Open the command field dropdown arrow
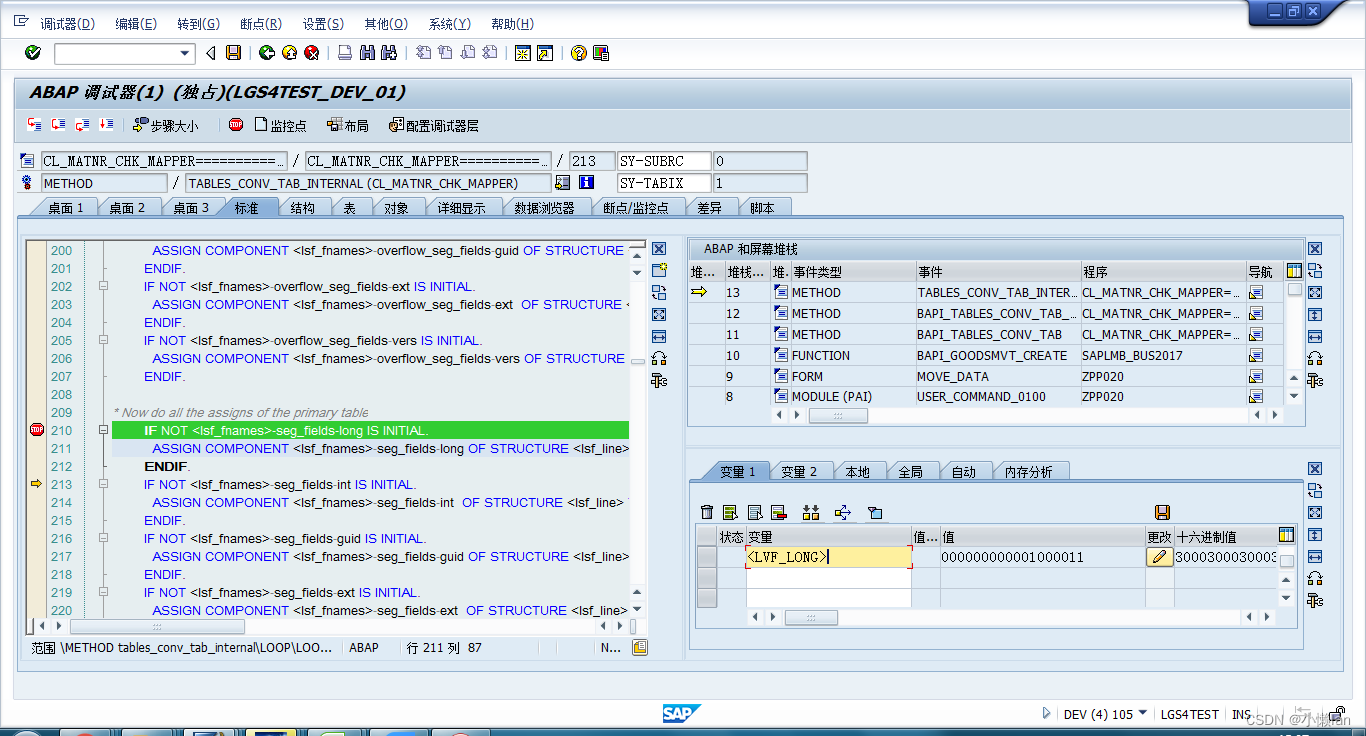 tap(185, 54)
